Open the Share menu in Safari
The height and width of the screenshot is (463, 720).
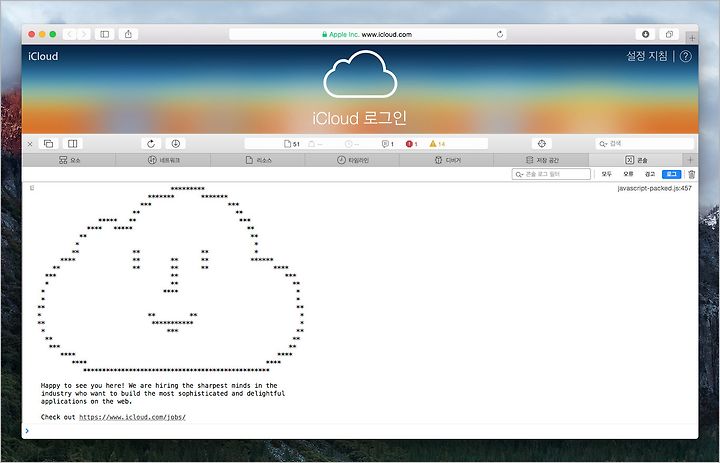click(x=128, y=34)
